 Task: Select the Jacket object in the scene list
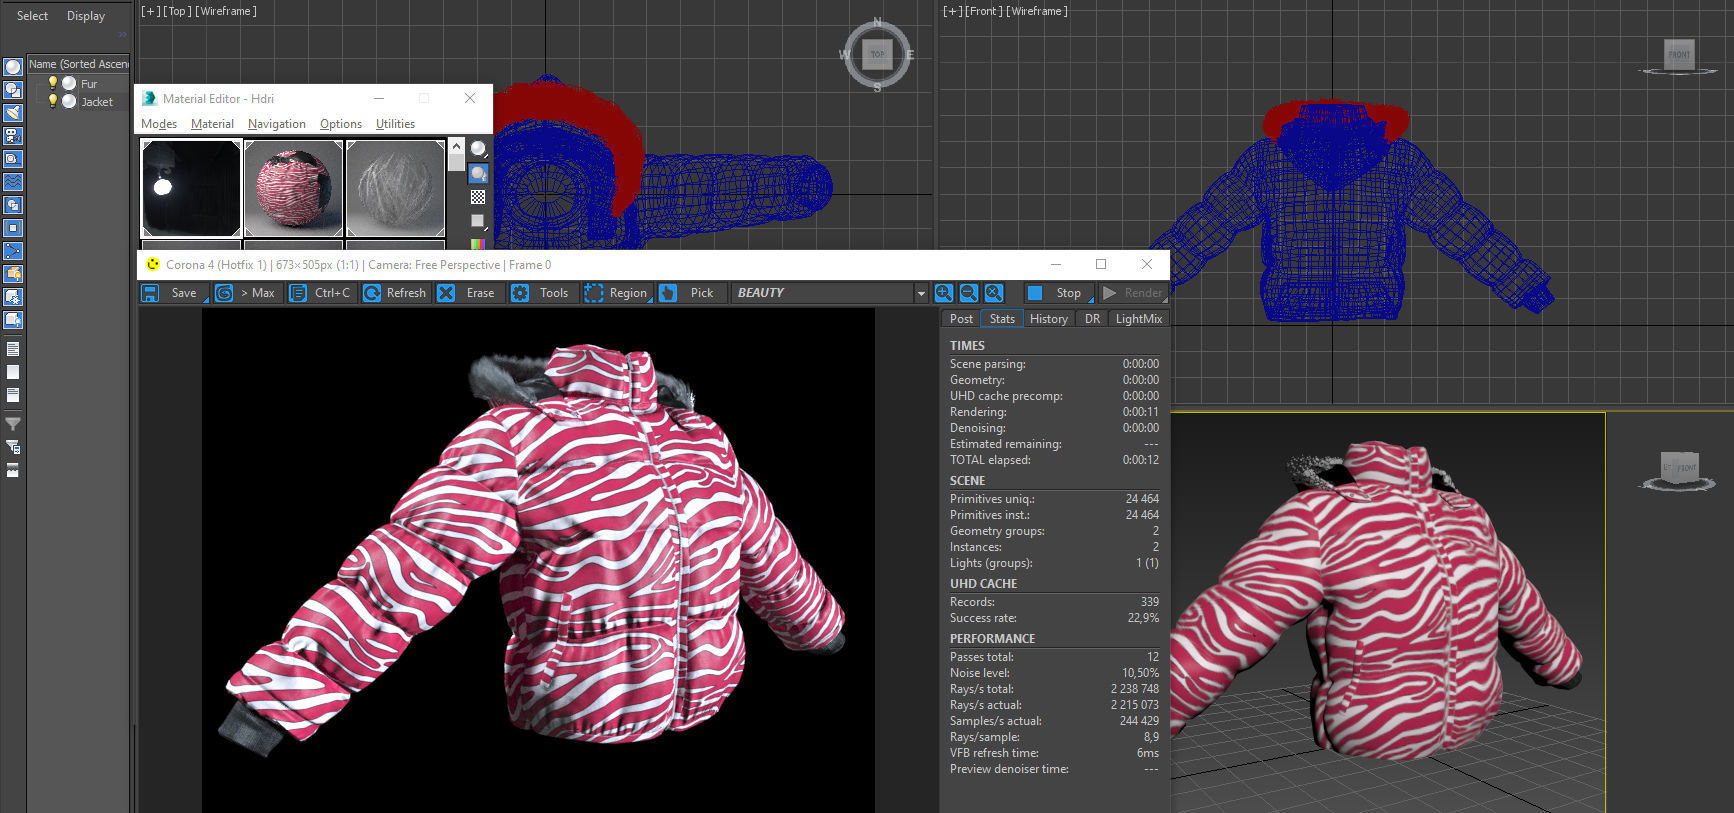click(97, 102)
